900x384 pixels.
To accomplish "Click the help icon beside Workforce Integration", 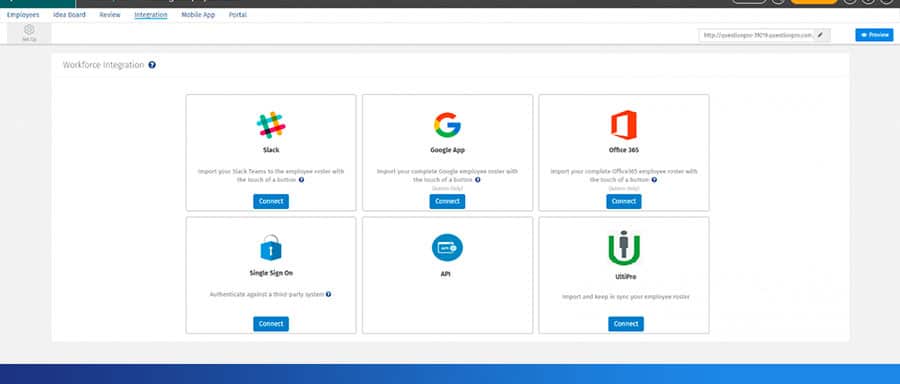I will (152, 65).
